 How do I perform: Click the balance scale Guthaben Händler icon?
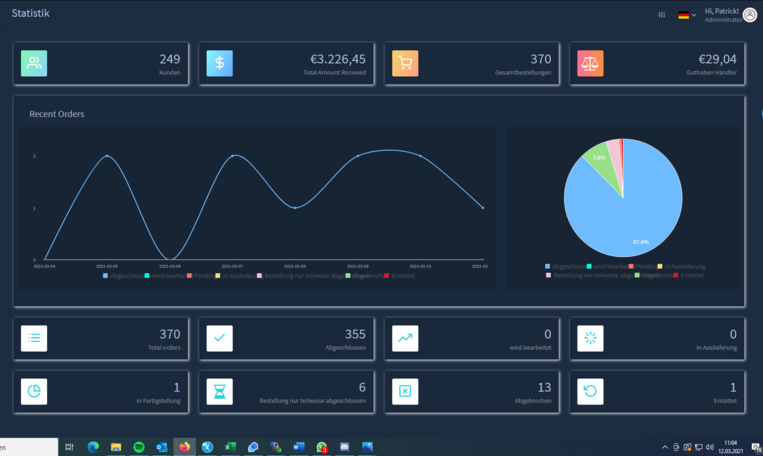coord(590,63)
